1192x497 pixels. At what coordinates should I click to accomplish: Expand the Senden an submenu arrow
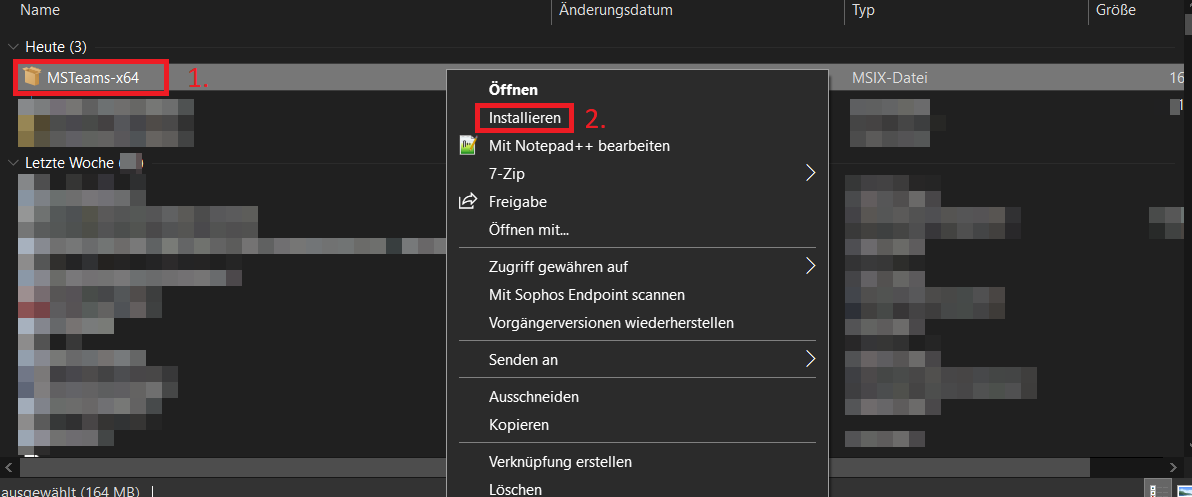tap(810, 359)
